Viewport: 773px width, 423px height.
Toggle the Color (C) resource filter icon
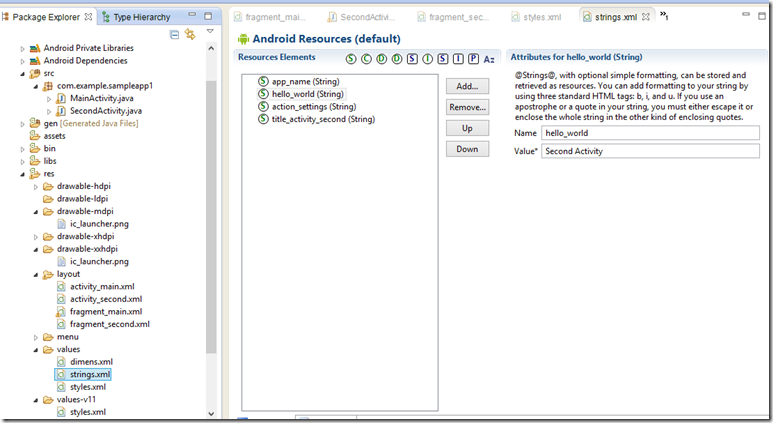367,59
